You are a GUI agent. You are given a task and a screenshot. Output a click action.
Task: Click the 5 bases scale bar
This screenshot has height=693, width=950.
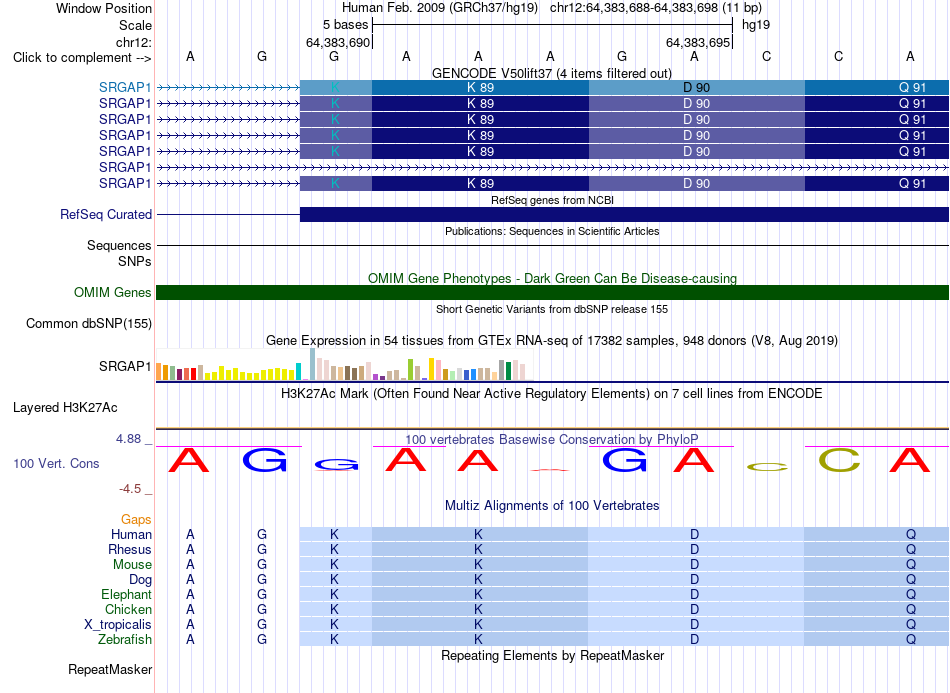click(x=552, y=25)
